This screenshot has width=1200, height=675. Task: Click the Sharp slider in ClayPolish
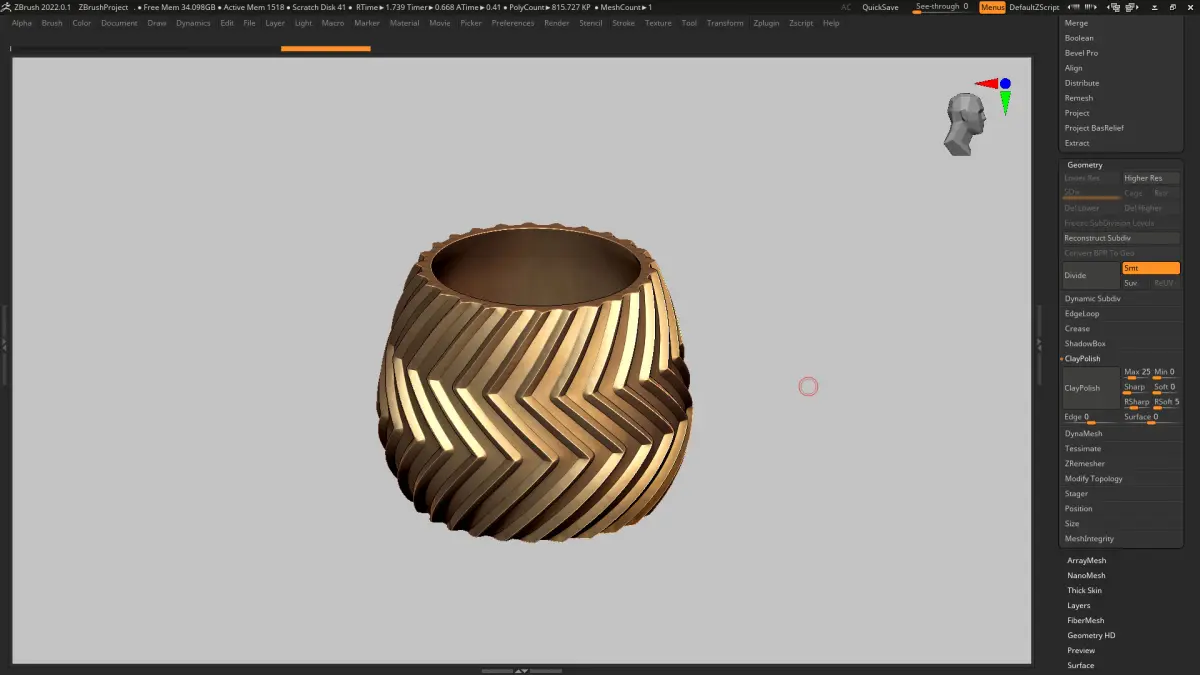1137,388
